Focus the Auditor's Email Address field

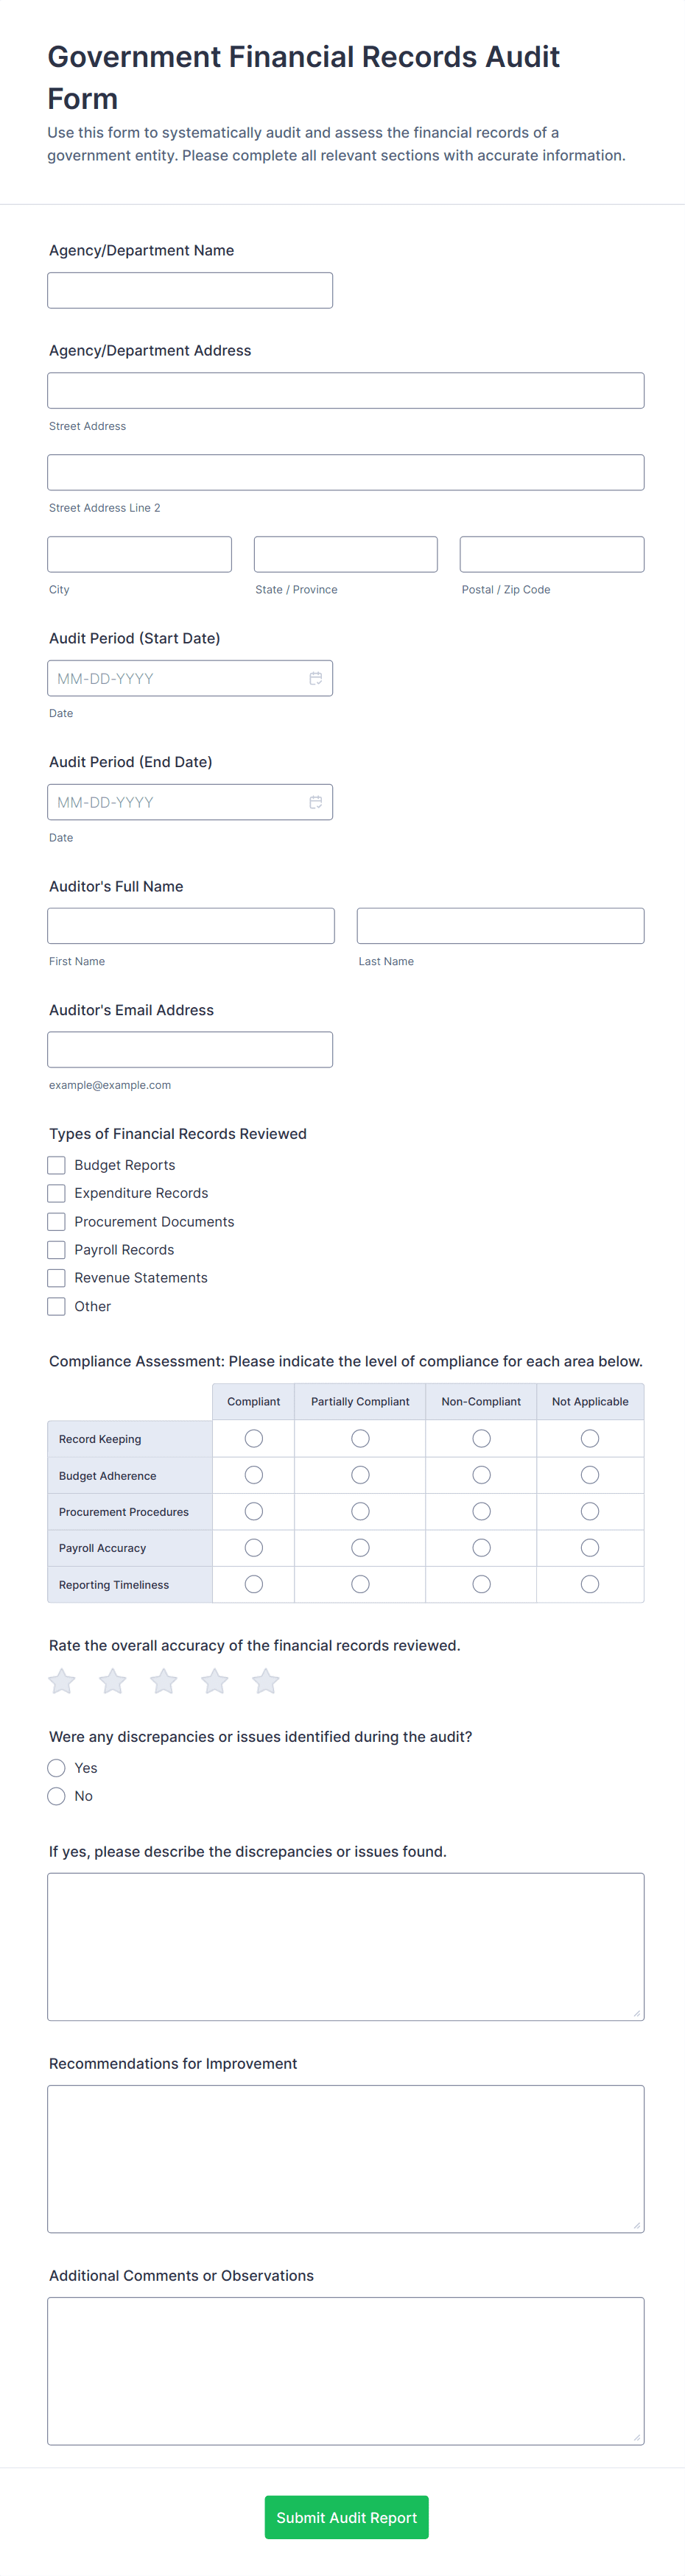(x=190, y=1049)
